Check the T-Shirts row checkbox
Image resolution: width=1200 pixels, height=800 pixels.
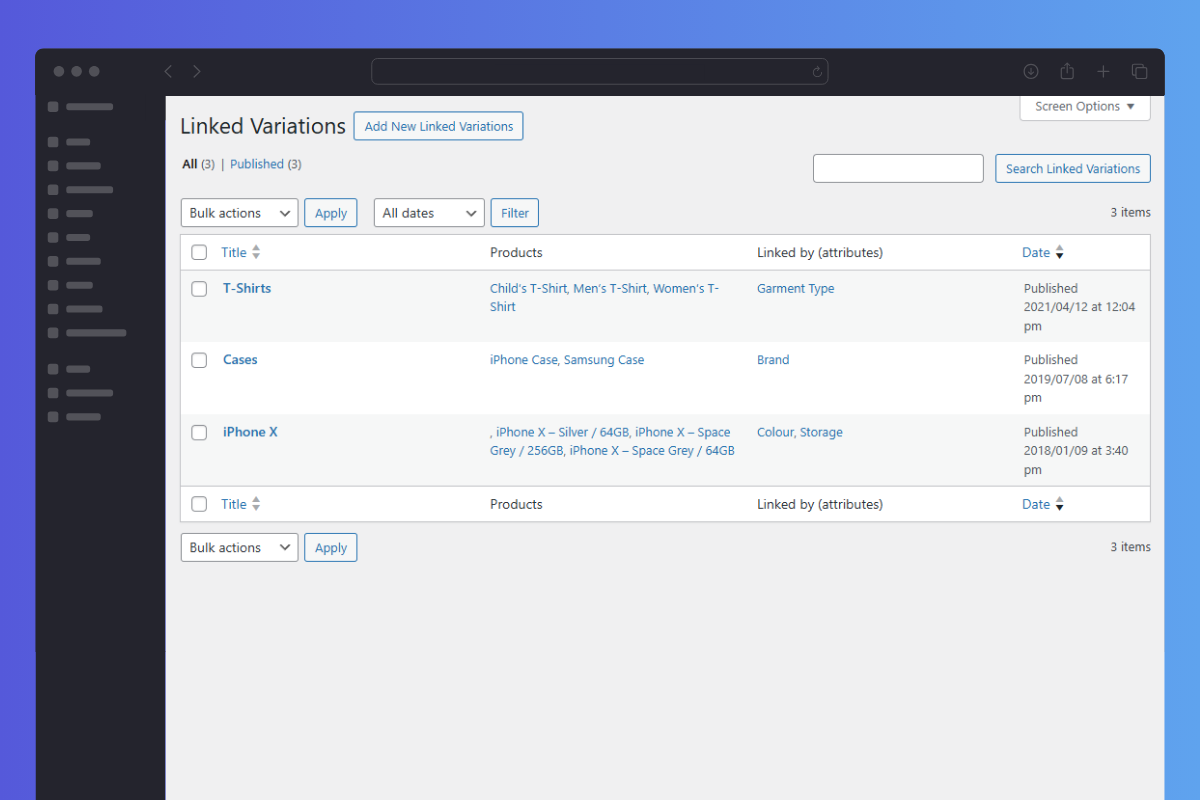click(199, 289)
